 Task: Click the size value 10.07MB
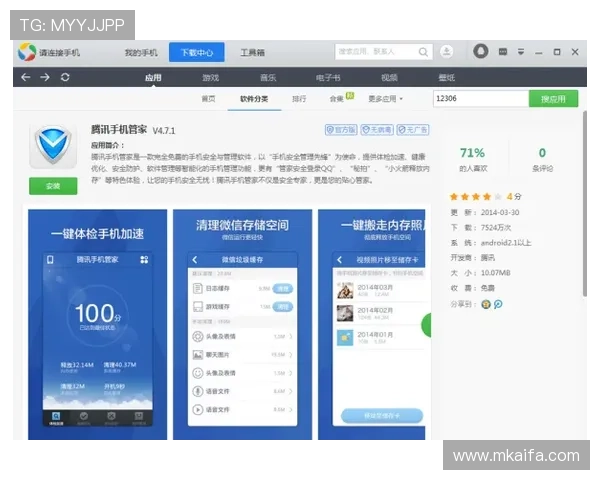496,273
